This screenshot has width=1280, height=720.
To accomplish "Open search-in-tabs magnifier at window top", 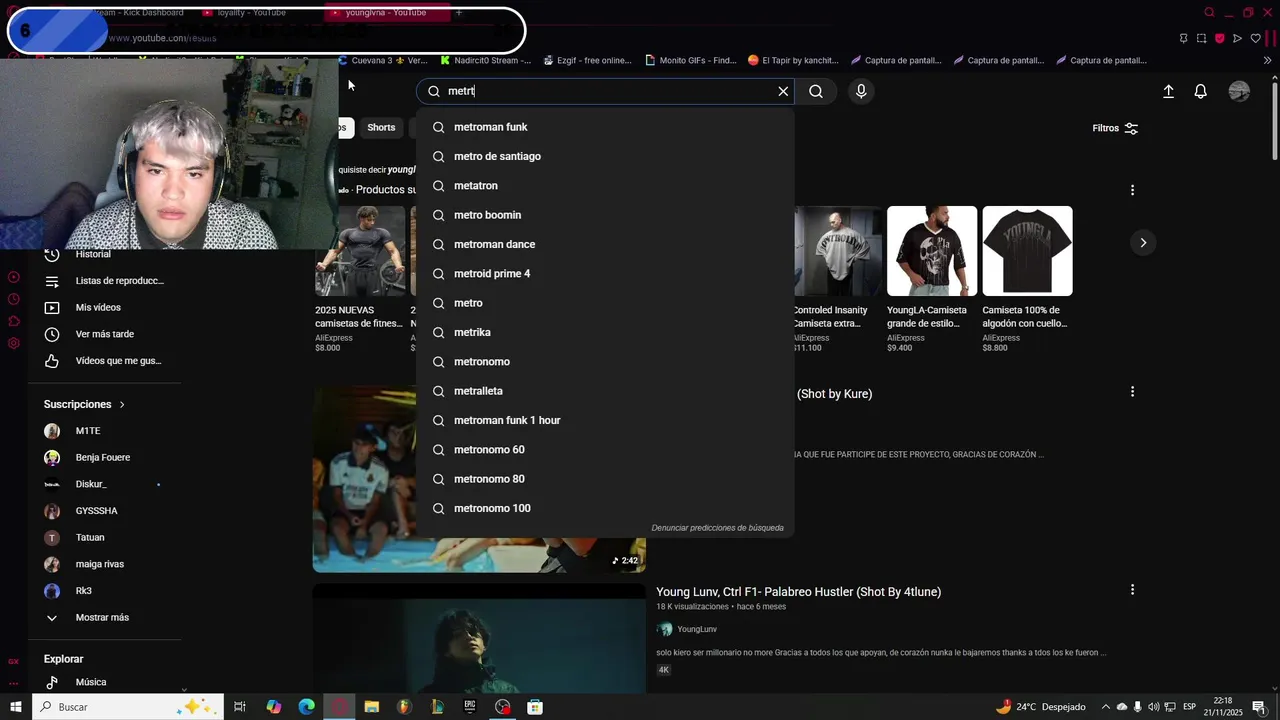I will [1209, 12].
